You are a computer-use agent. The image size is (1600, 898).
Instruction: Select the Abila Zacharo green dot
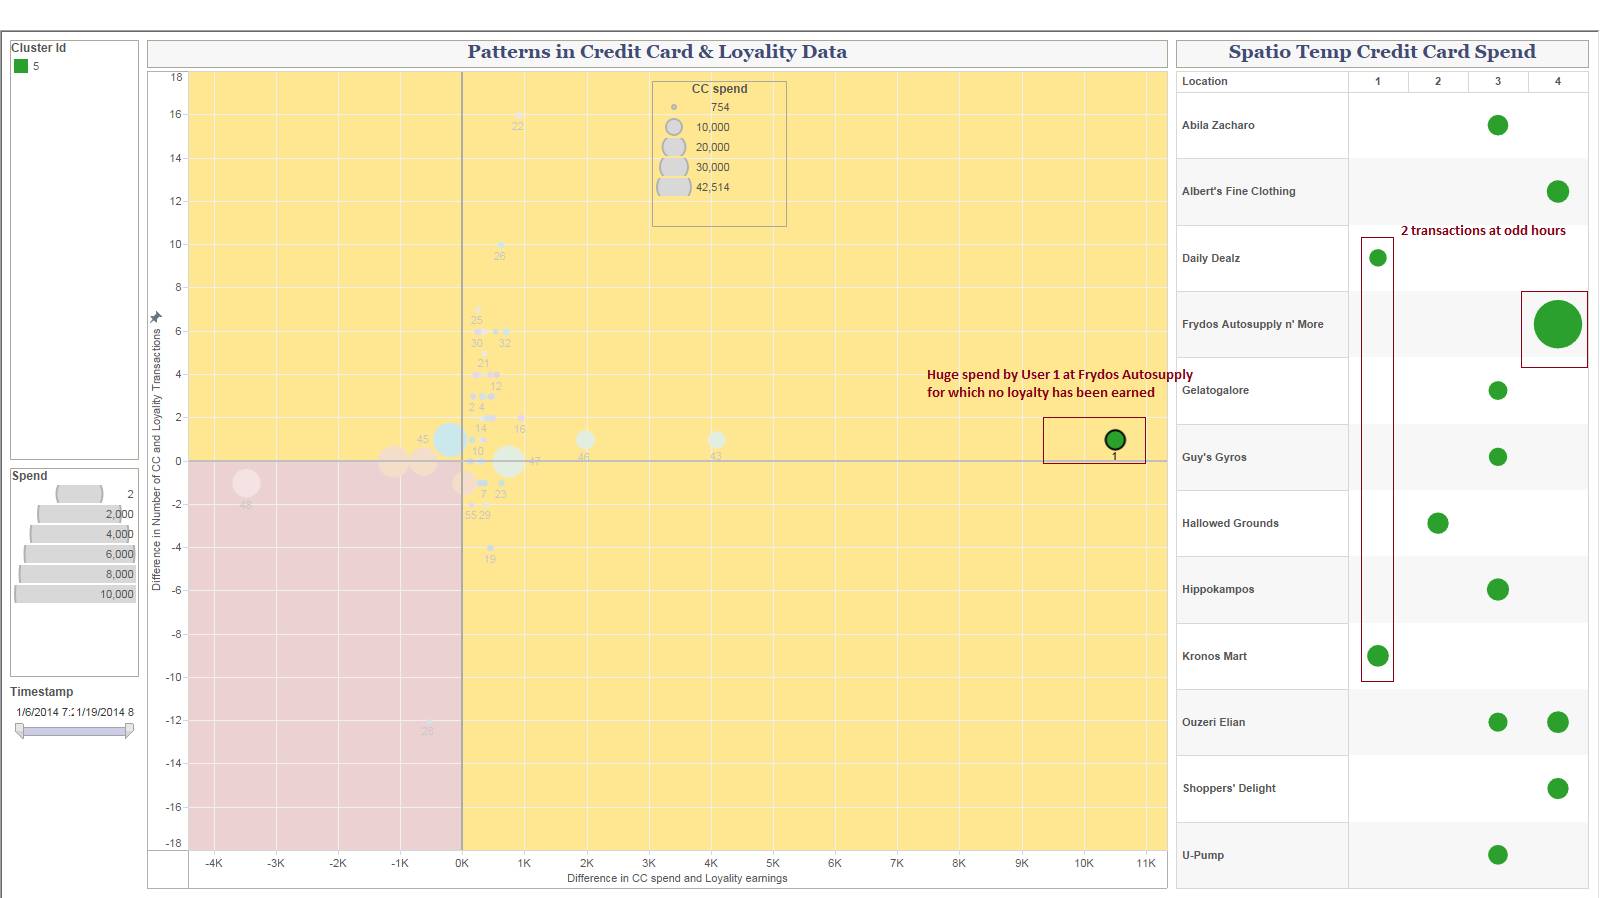pos(1497,125)
